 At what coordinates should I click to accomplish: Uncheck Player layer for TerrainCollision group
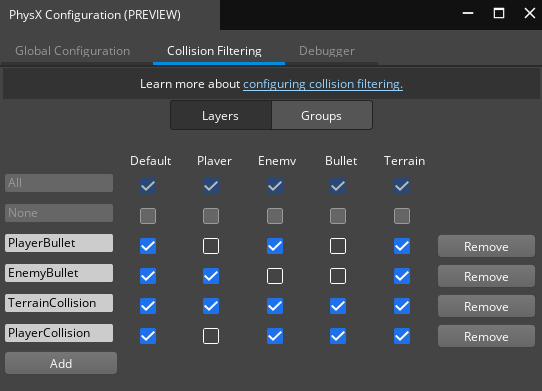tap(211, 306)
